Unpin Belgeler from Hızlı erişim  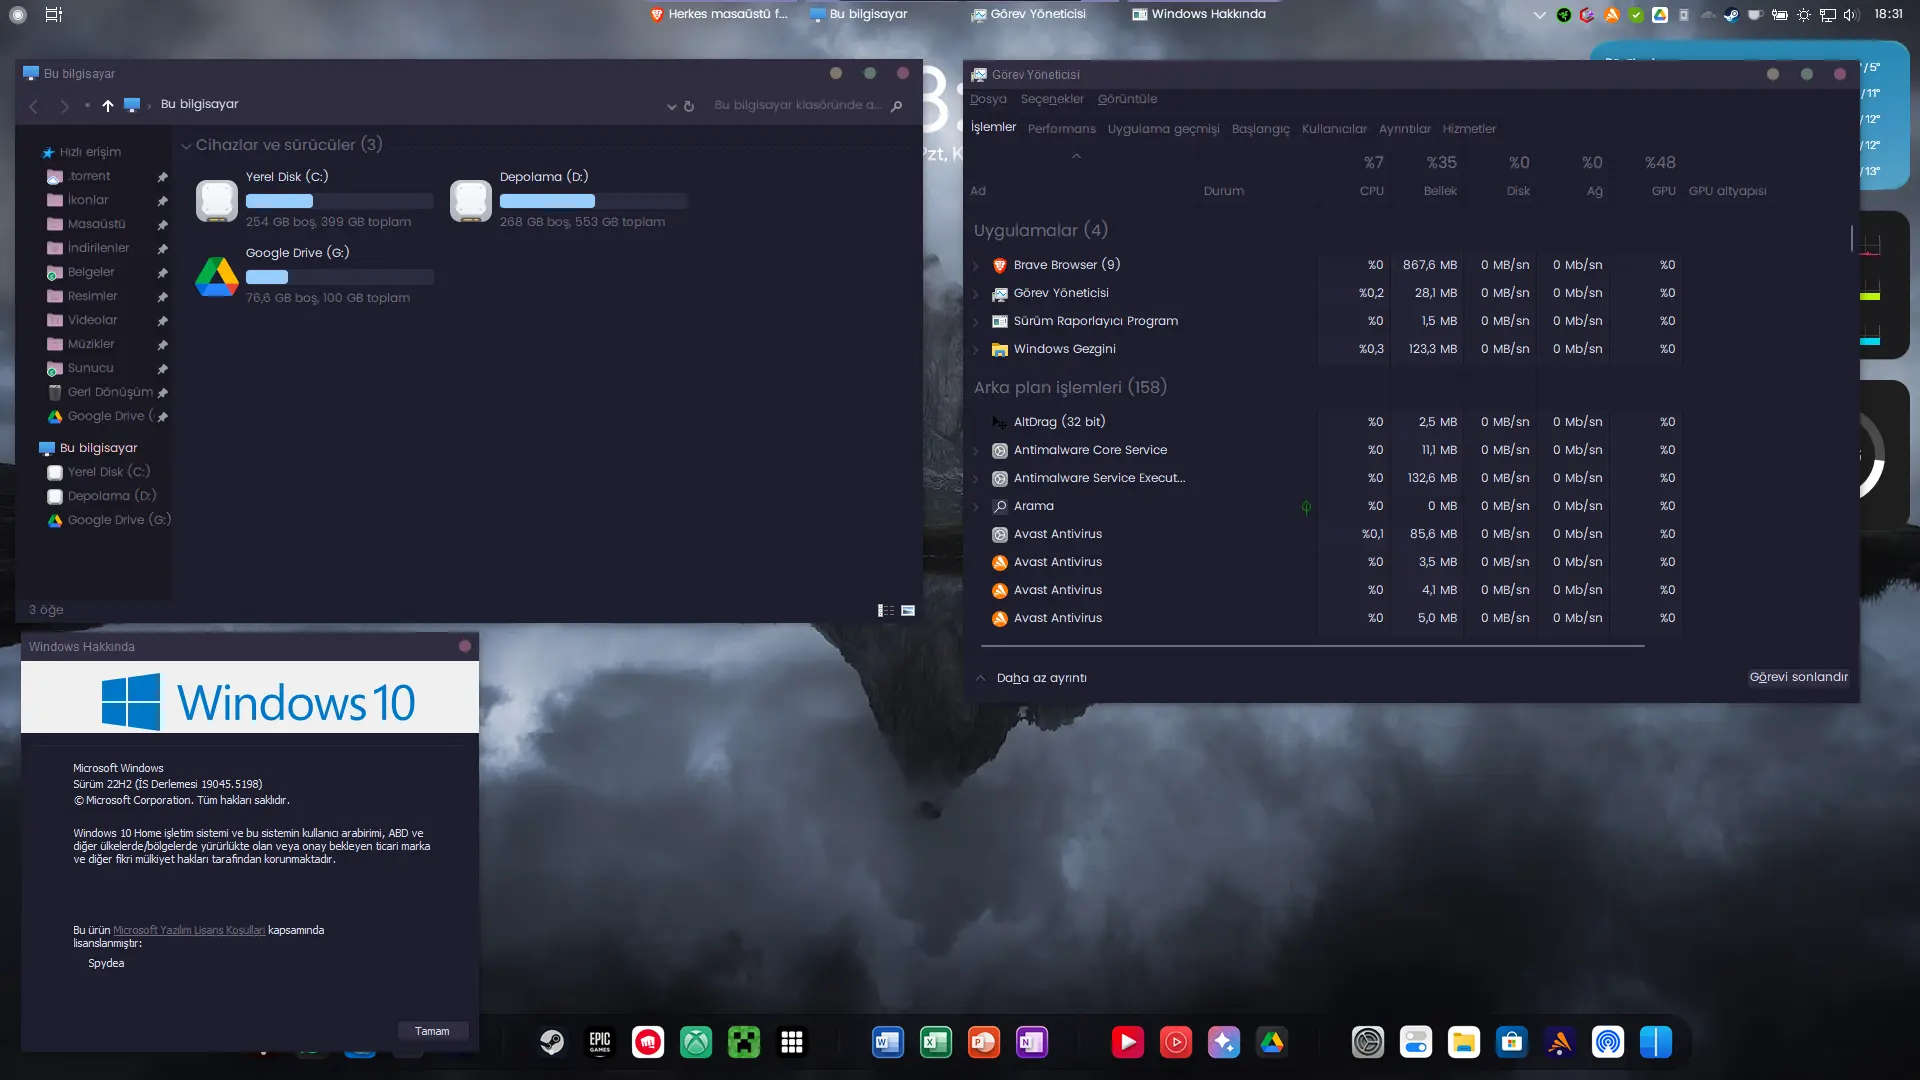(x=162, y=273)
